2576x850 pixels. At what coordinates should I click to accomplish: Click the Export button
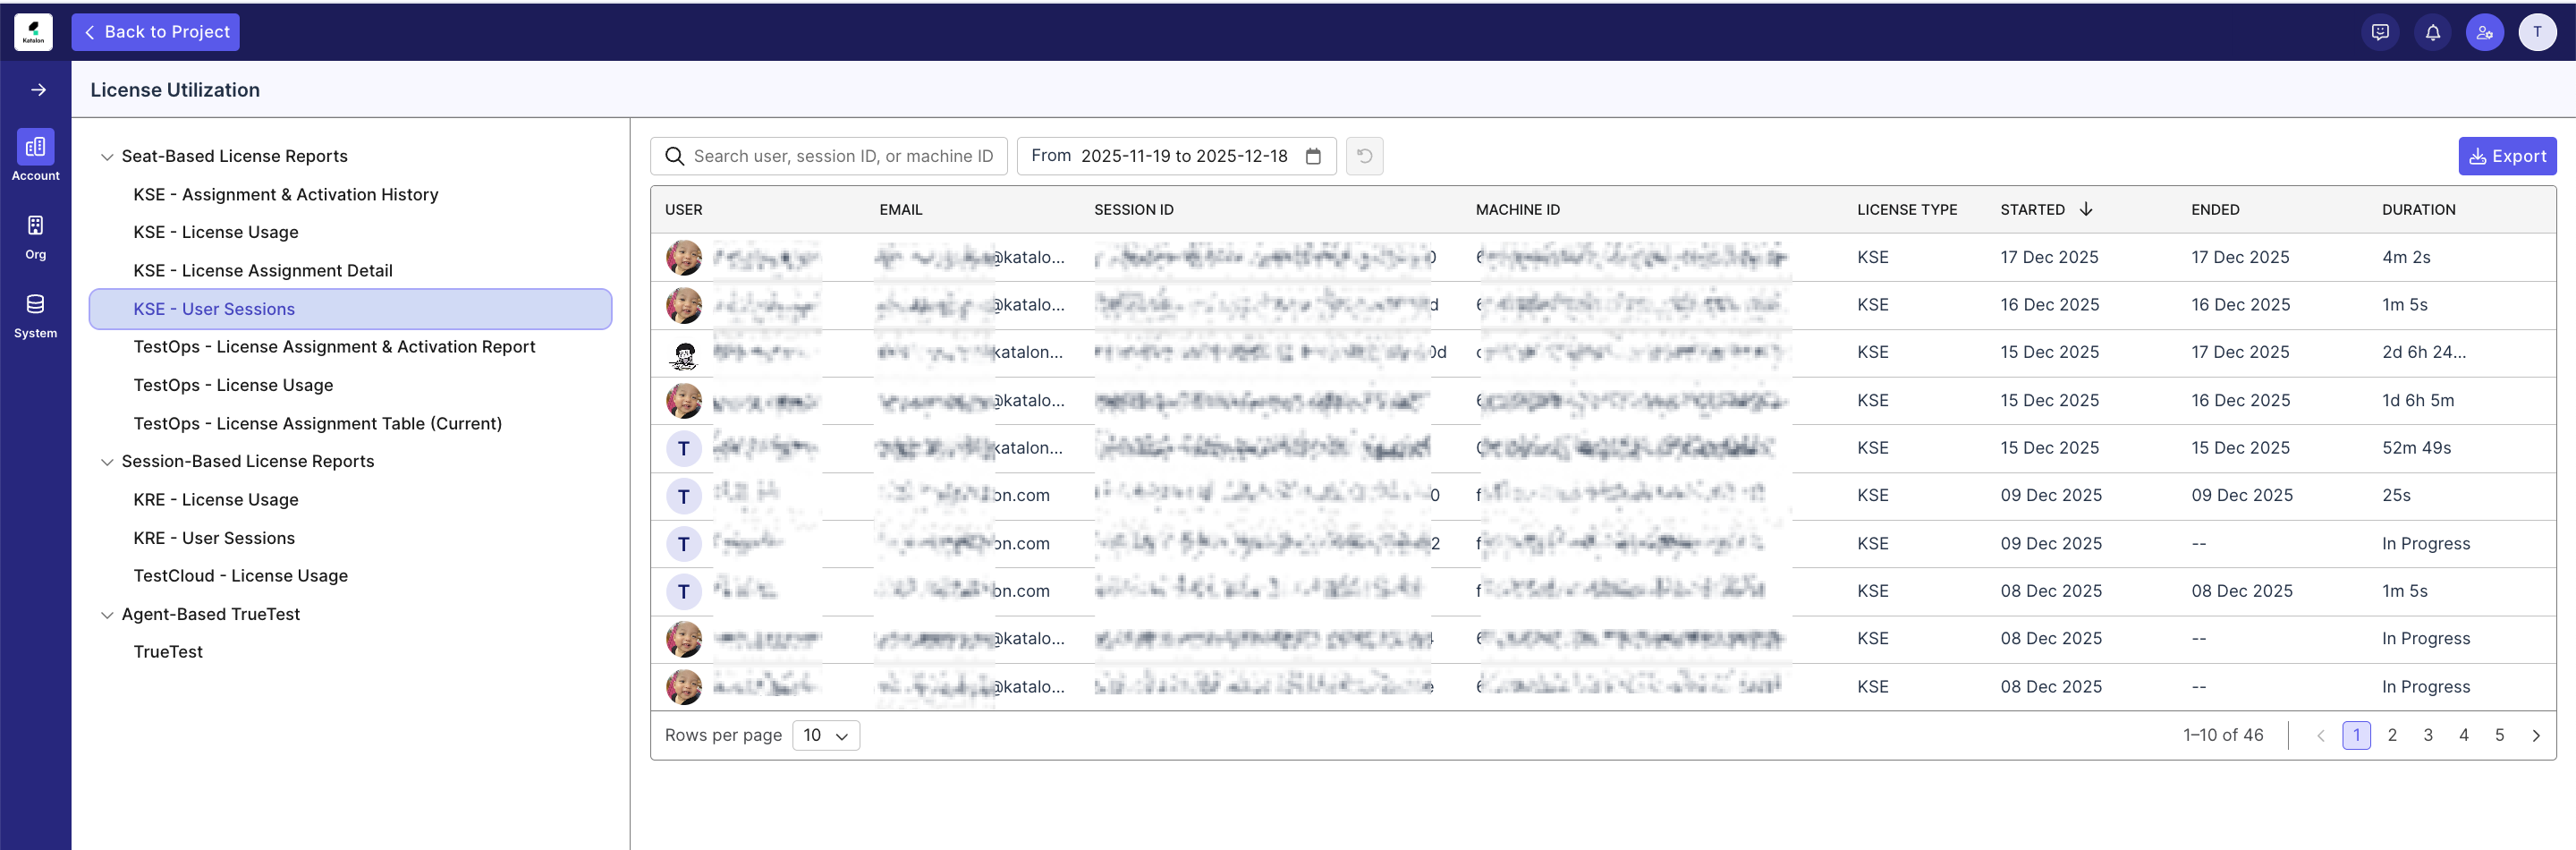click(x=2508, y=156)
